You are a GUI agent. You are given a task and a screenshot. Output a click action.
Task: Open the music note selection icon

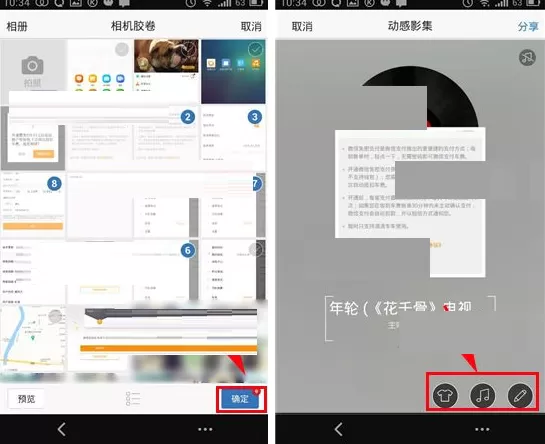tap(483, 395)
